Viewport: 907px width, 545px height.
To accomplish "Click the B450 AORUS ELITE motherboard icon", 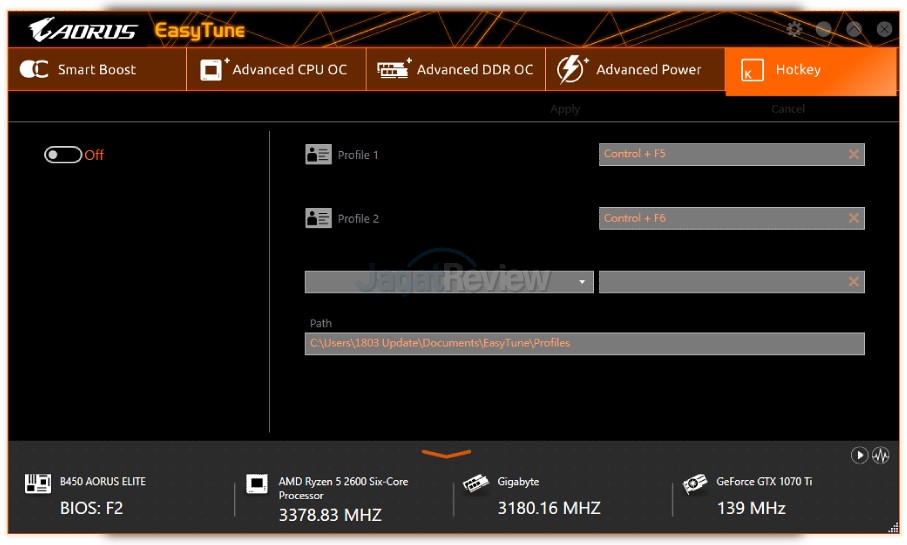I will pyautogui.click(x=37, y=485).
